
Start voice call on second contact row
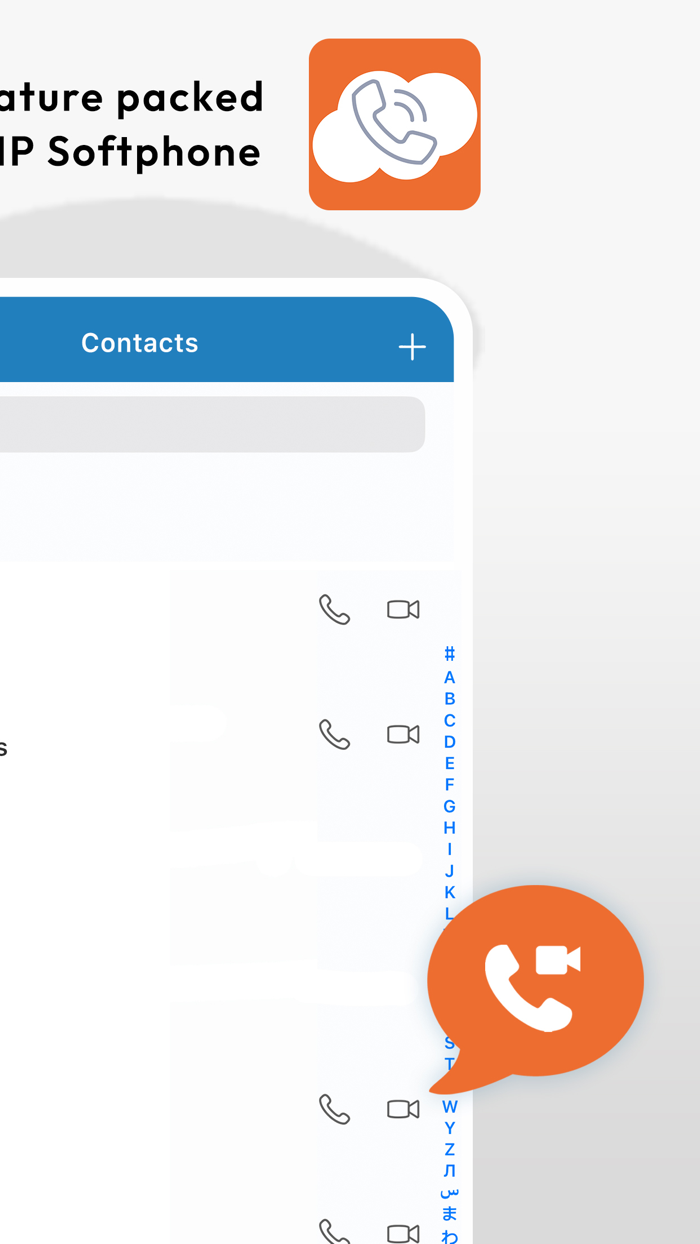pyautogui.click(x=334, y=734)
